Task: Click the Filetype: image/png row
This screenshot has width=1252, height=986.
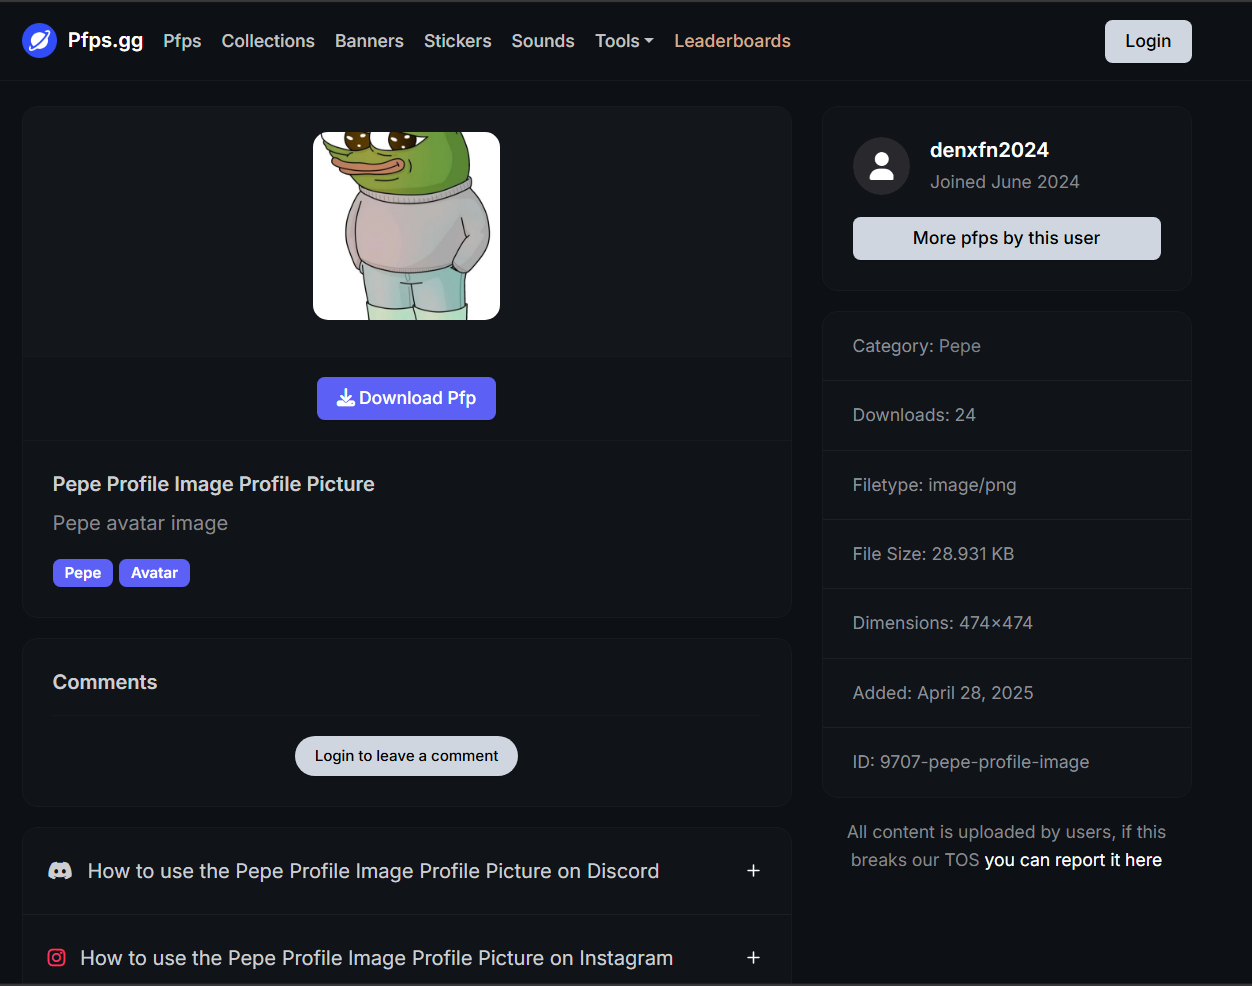Action: point(1006,485)
